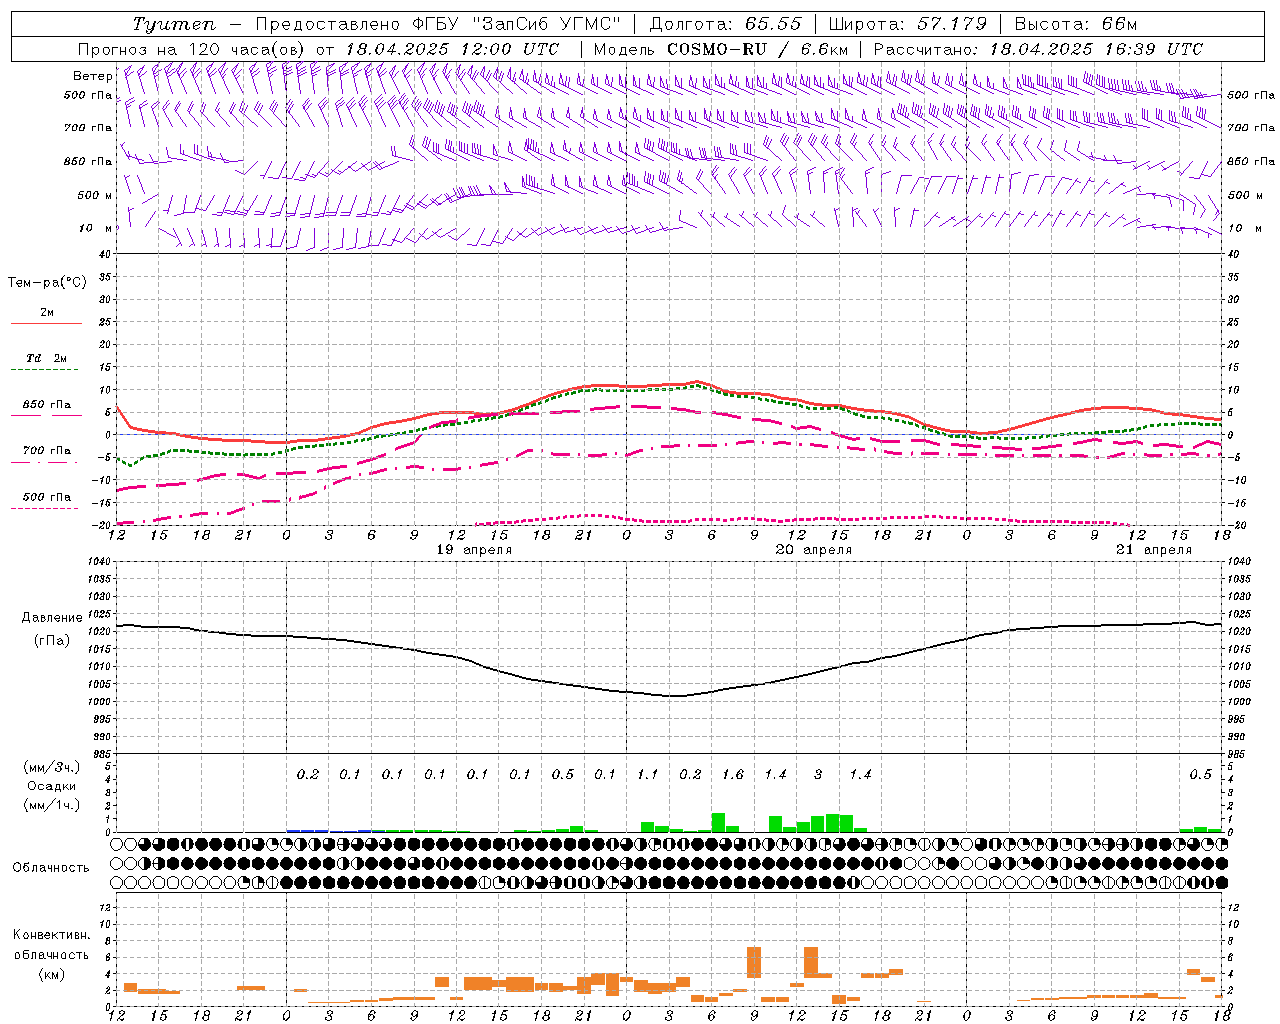The image size is (1280, 1024).
Task: Select the '(гПа)' unit under Давление
Action: tap(52, 641)
